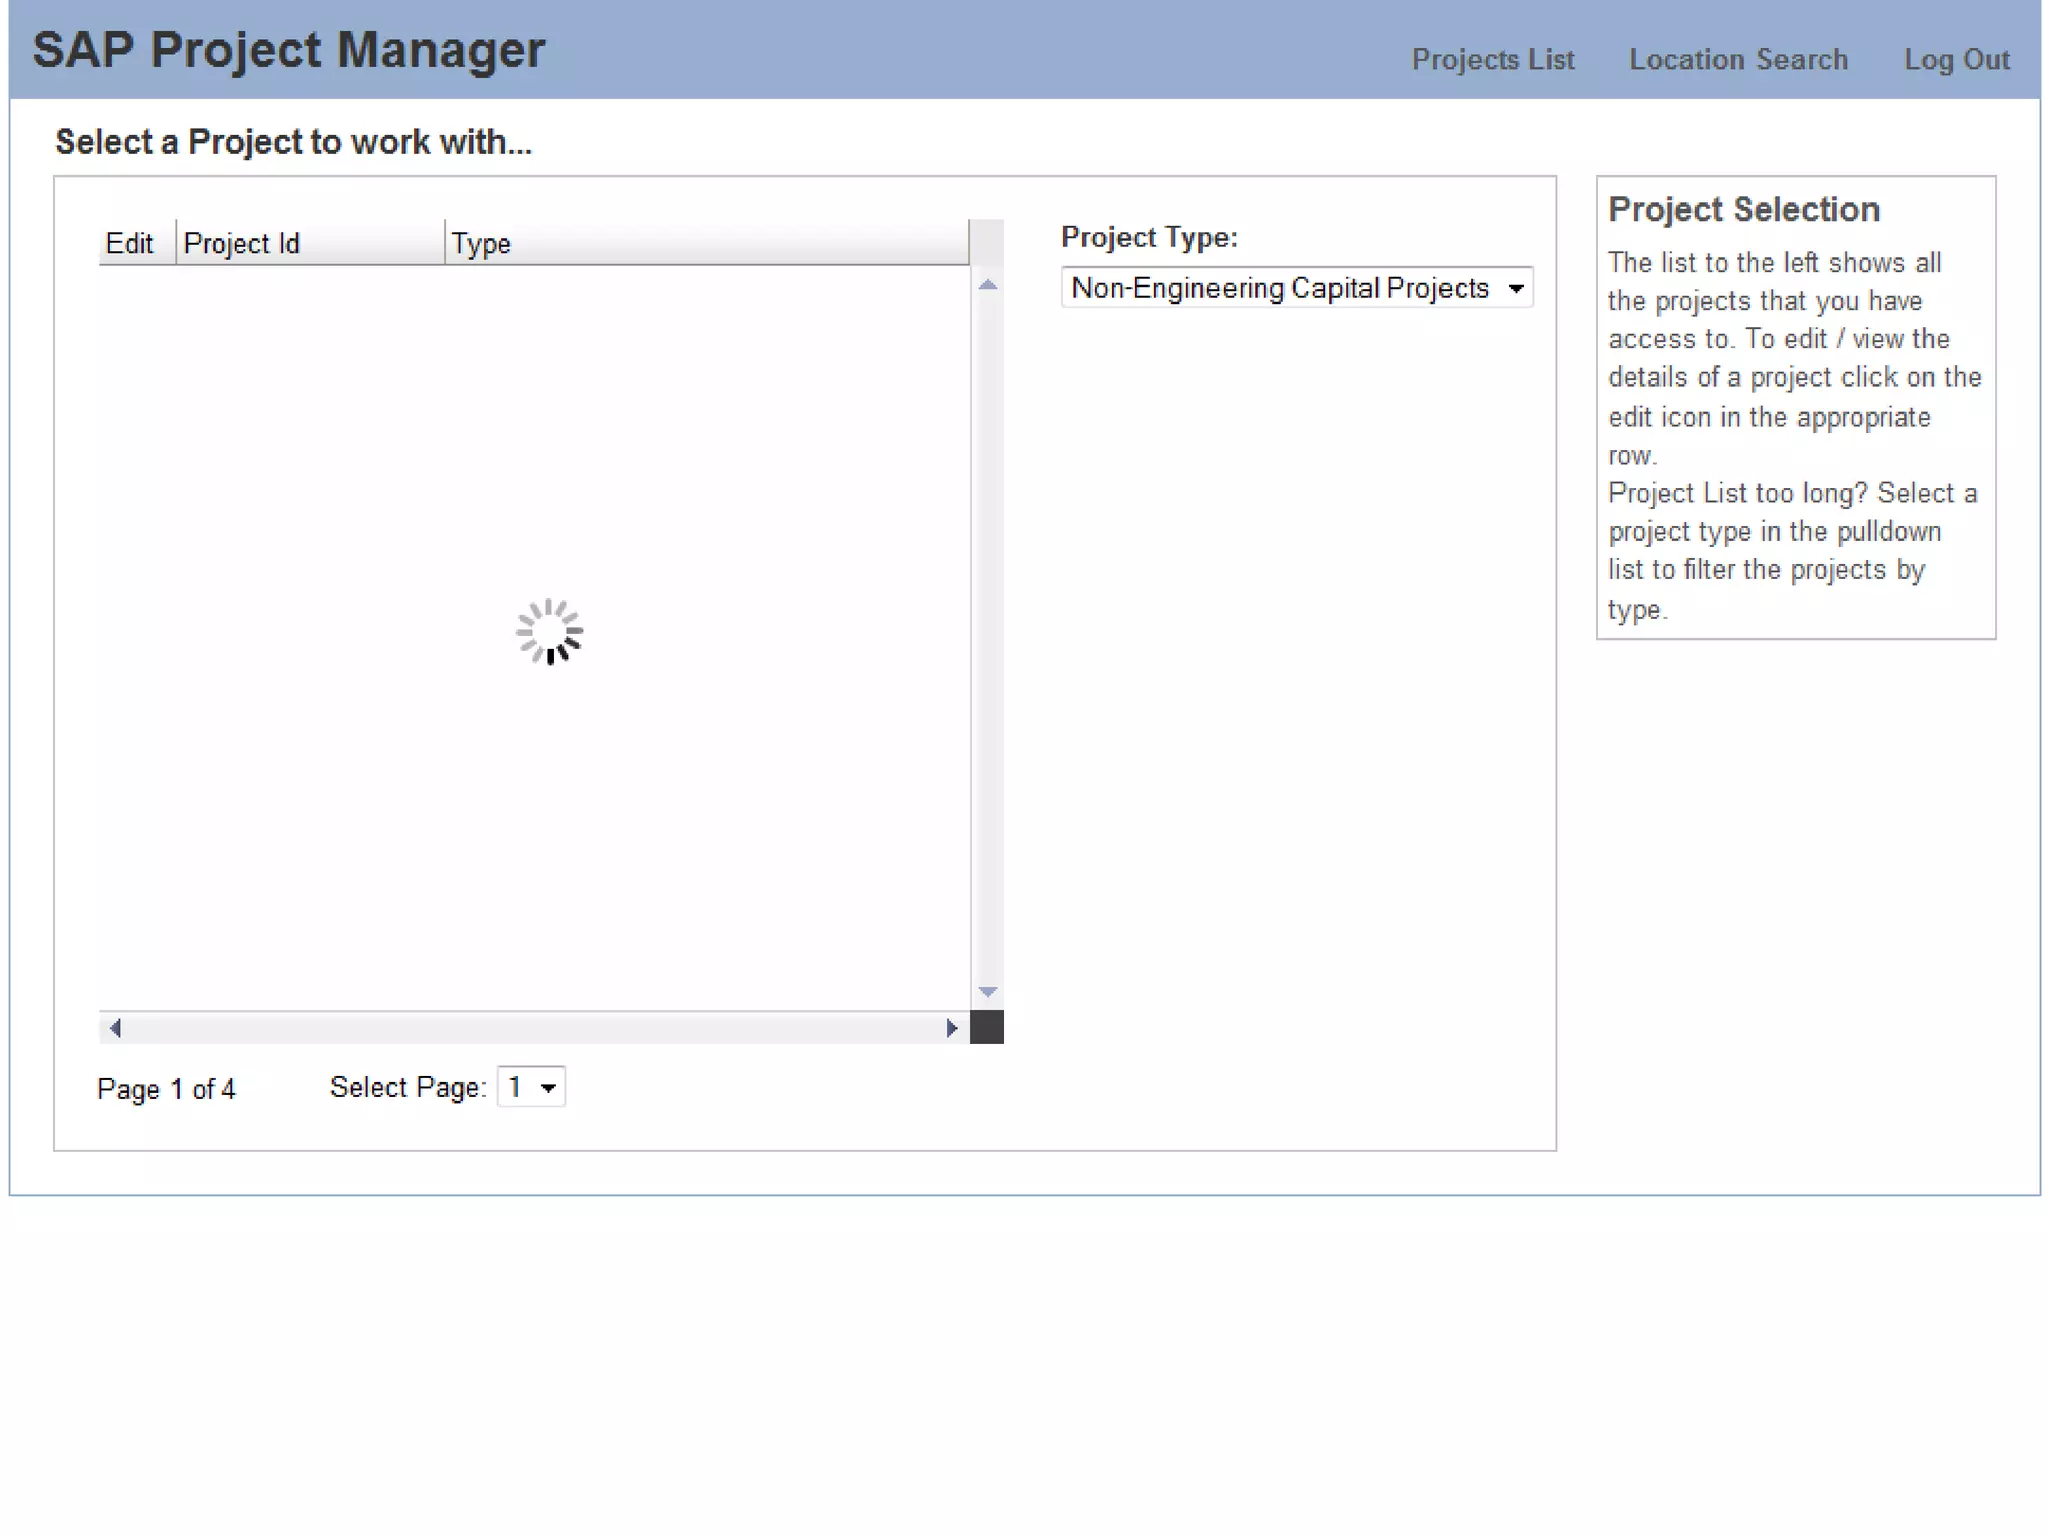Click the Project Selection help heading
This screenshot has height=1536, width=2048.
(1743, 209)
